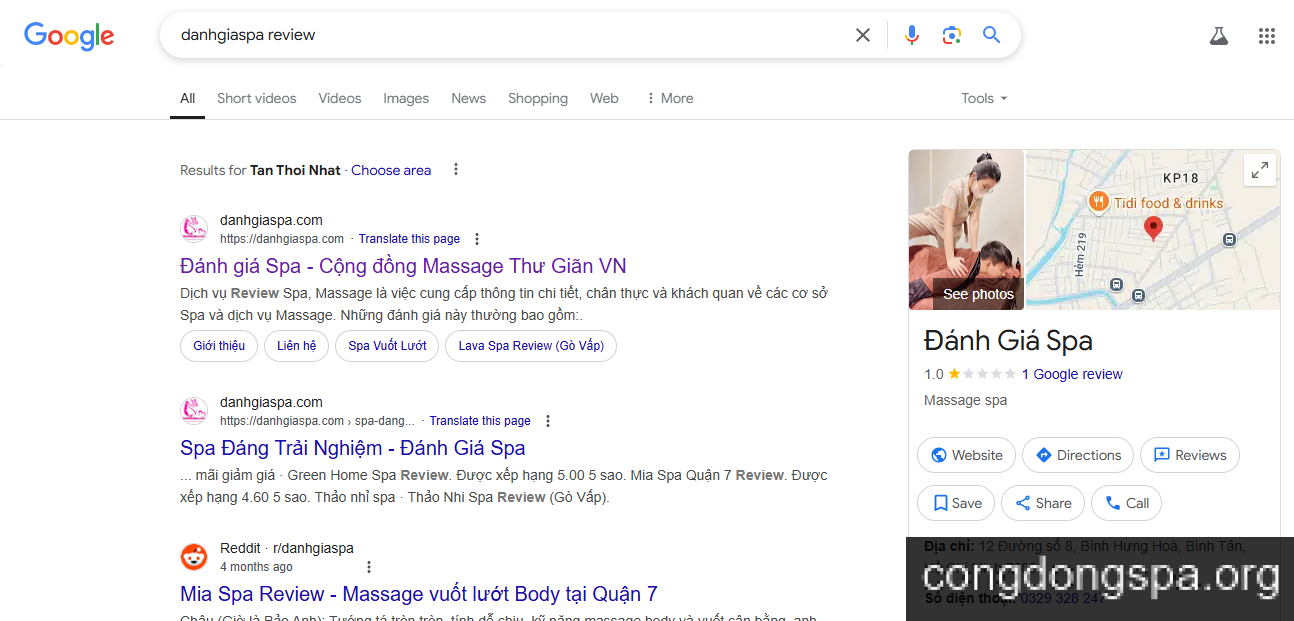Click the Choose area link
This screenshot has height=621, width=1294.
click(x=390, y=170)
